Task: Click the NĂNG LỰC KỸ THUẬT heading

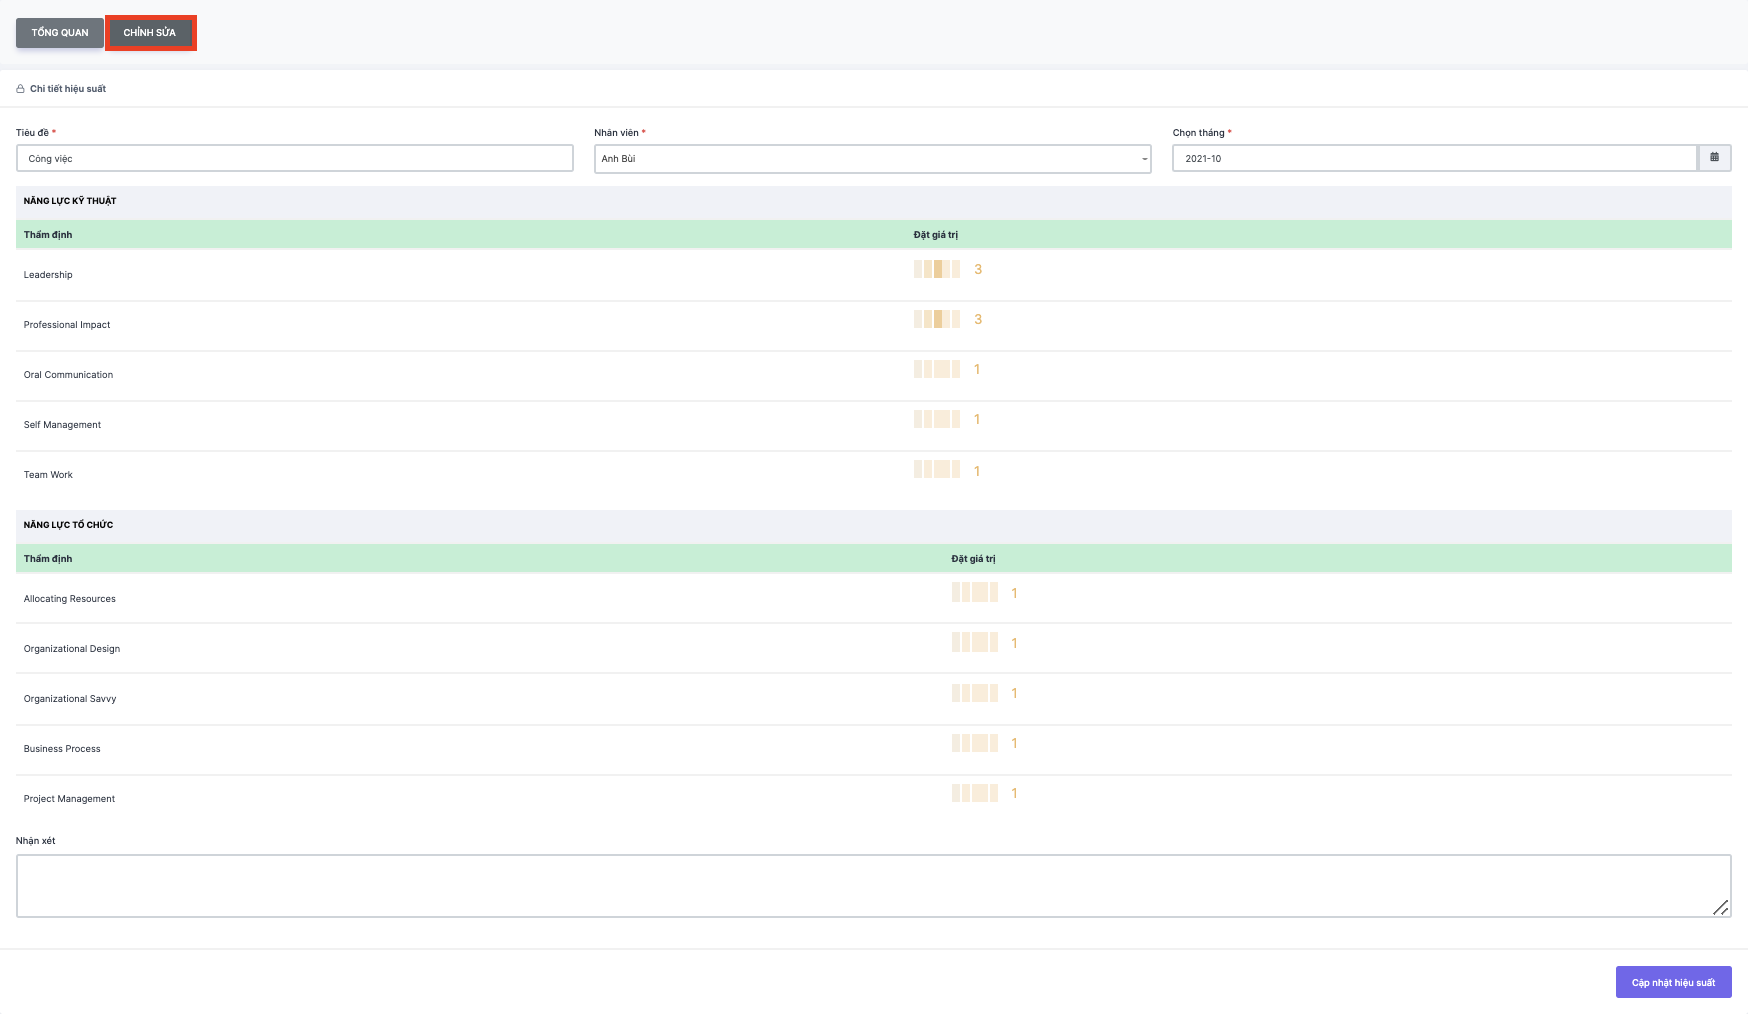Action: pyautogui.click(x=70, y=201)
